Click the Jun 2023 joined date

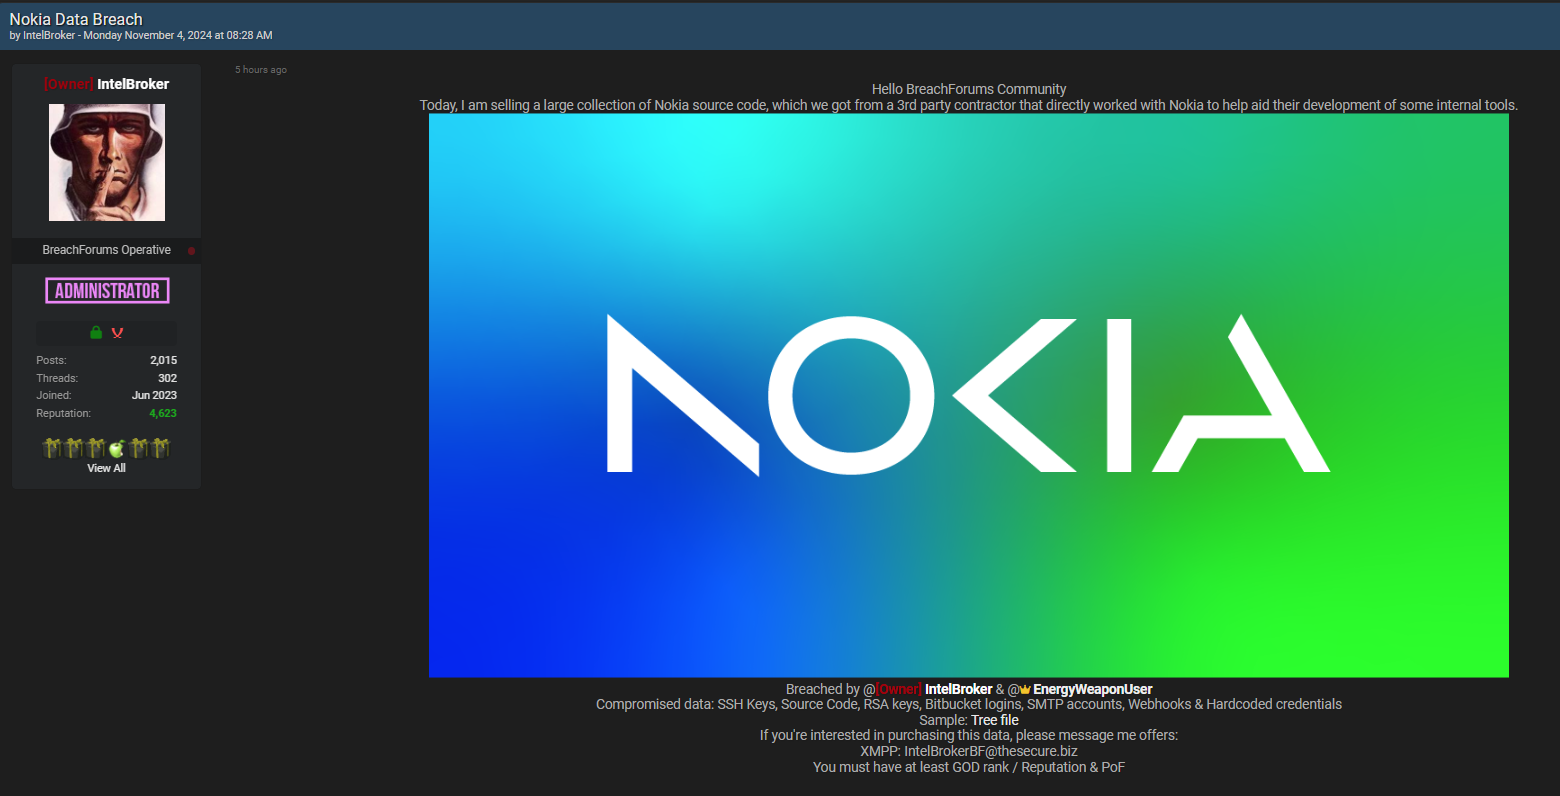[x=154, y=395]
